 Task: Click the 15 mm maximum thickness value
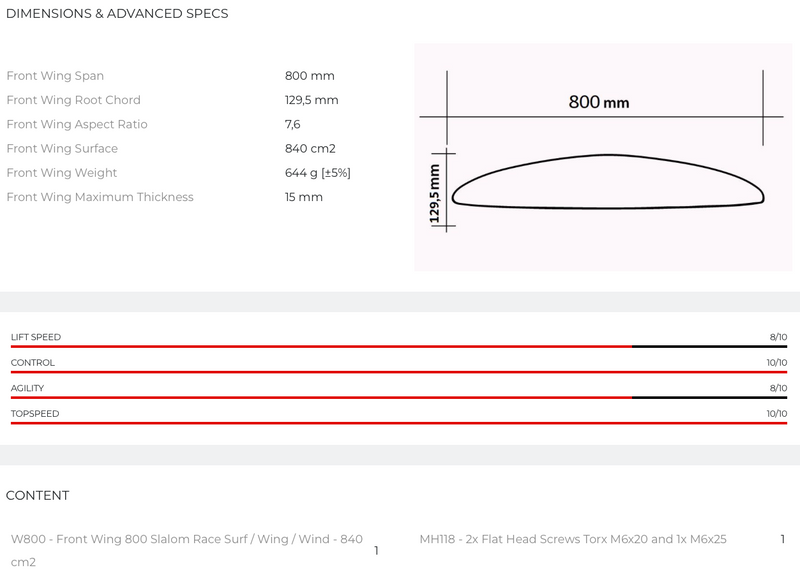[304, 197]
